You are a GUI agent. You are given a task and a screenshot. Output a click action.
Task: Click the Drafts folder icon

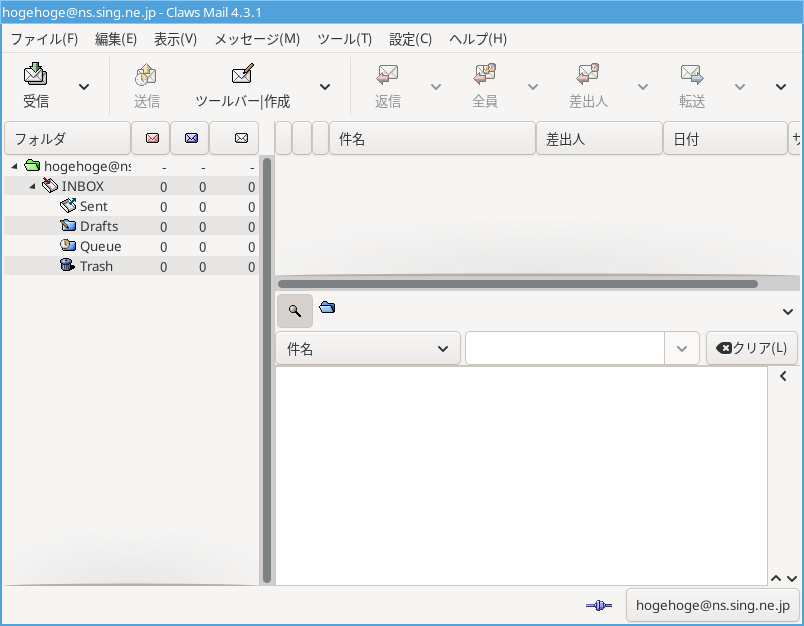(x=68, y=226)
